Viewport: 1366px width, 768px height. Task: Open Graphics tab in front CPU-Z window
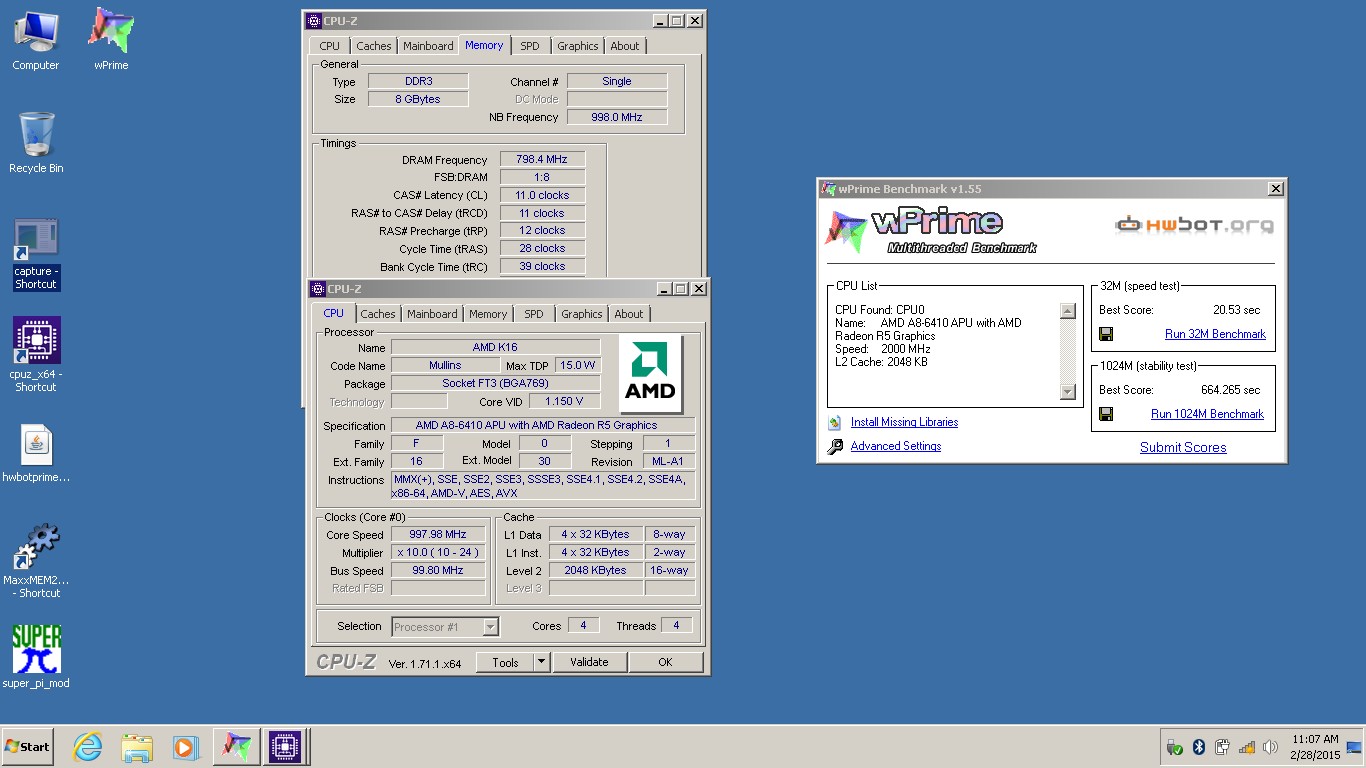[x=582, y=314]
